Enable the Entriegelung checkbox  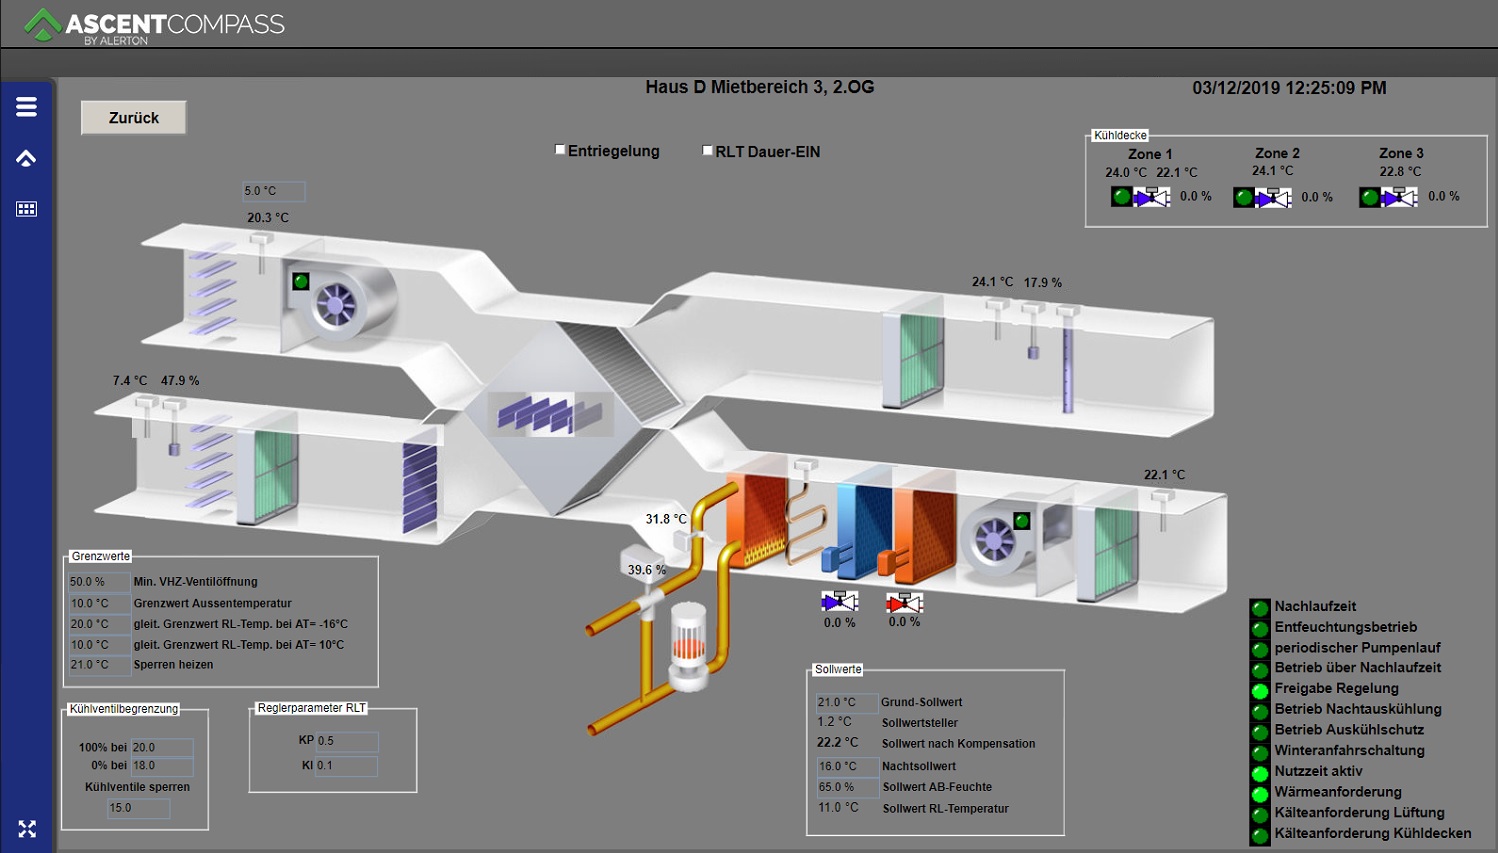click(561, 150)
